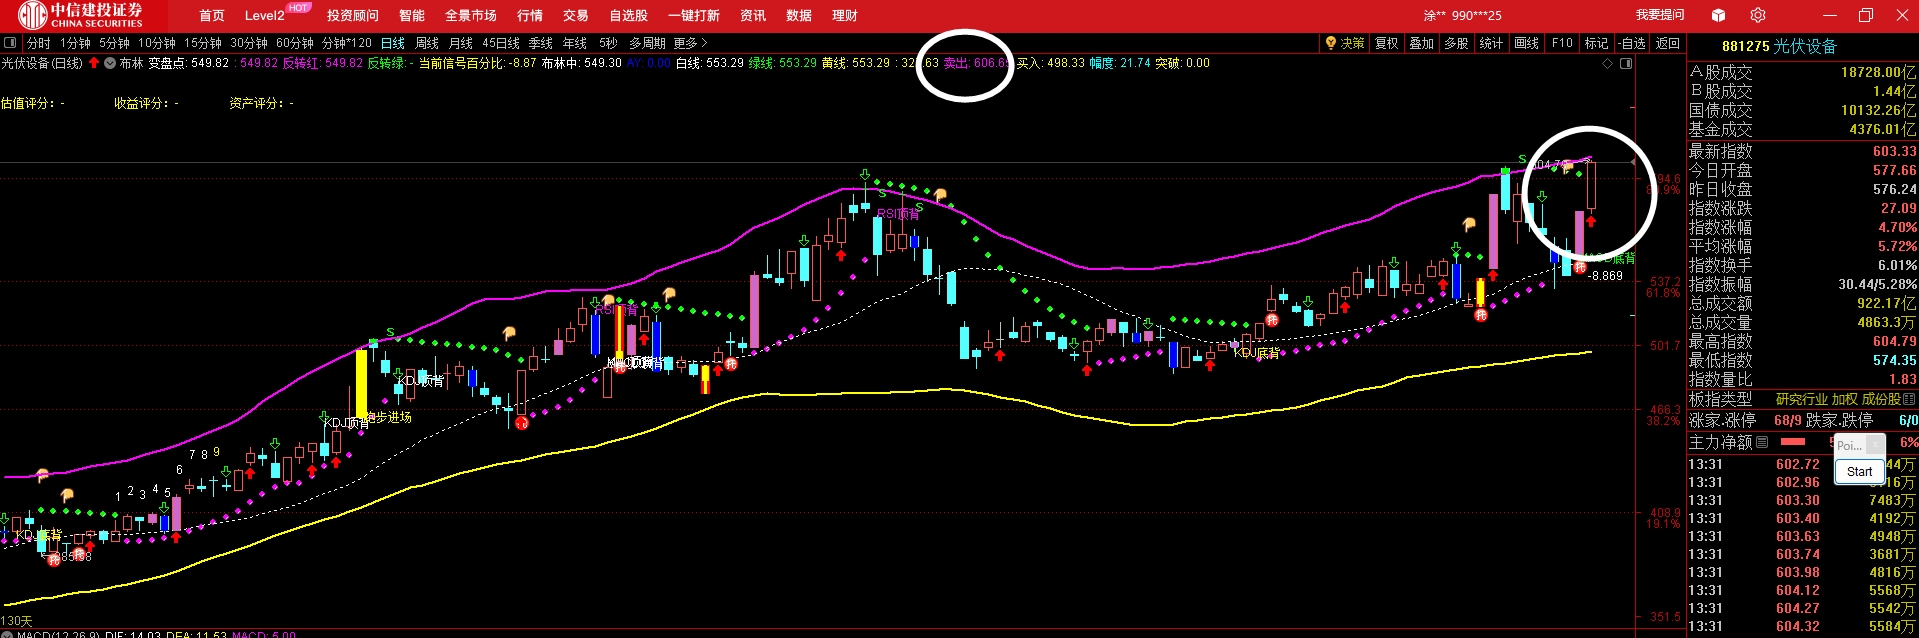Image resolution: width=1919 pixels, height=638 pixels.
Task: Click the list icon beside 主力净额
Action: coord(1762,441)
